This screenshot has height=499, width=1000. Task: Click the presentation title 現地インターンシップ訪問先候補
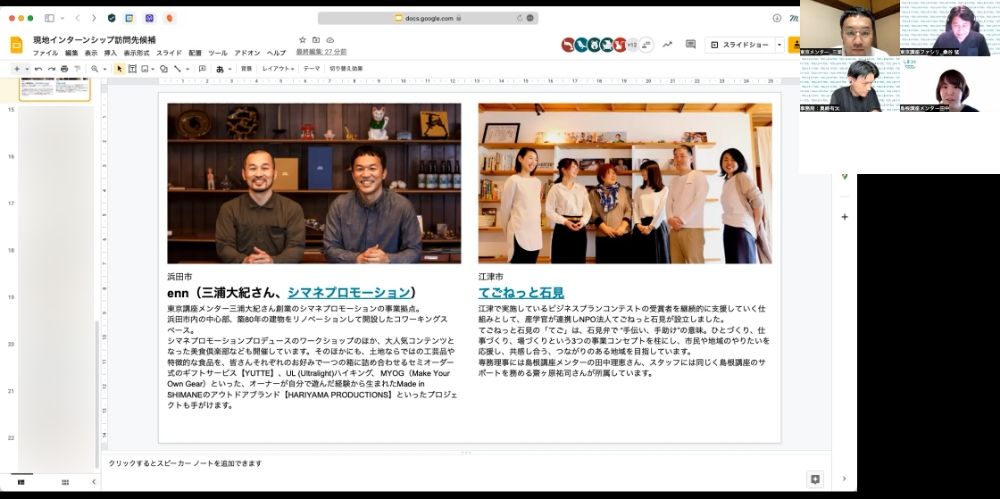click(x=94, y=40)
